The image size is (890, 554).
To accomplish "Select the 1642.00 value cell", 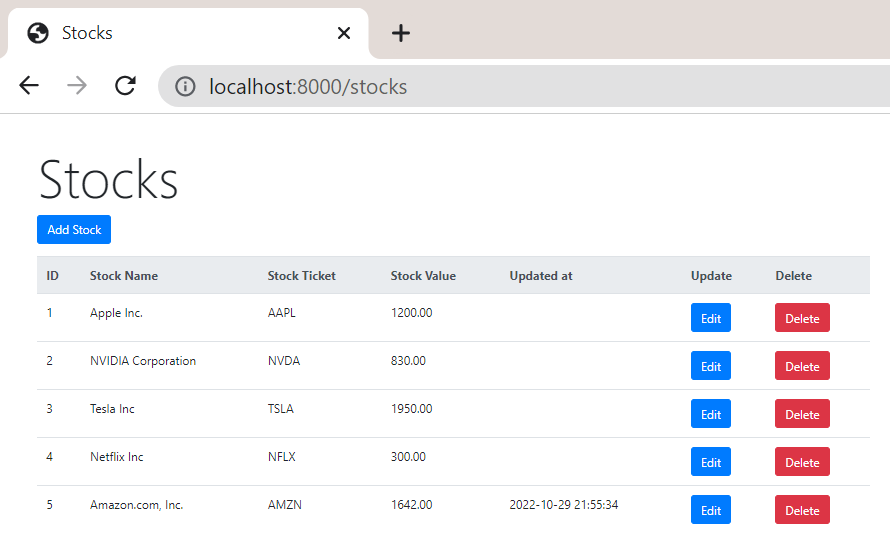I will [412, 505].
